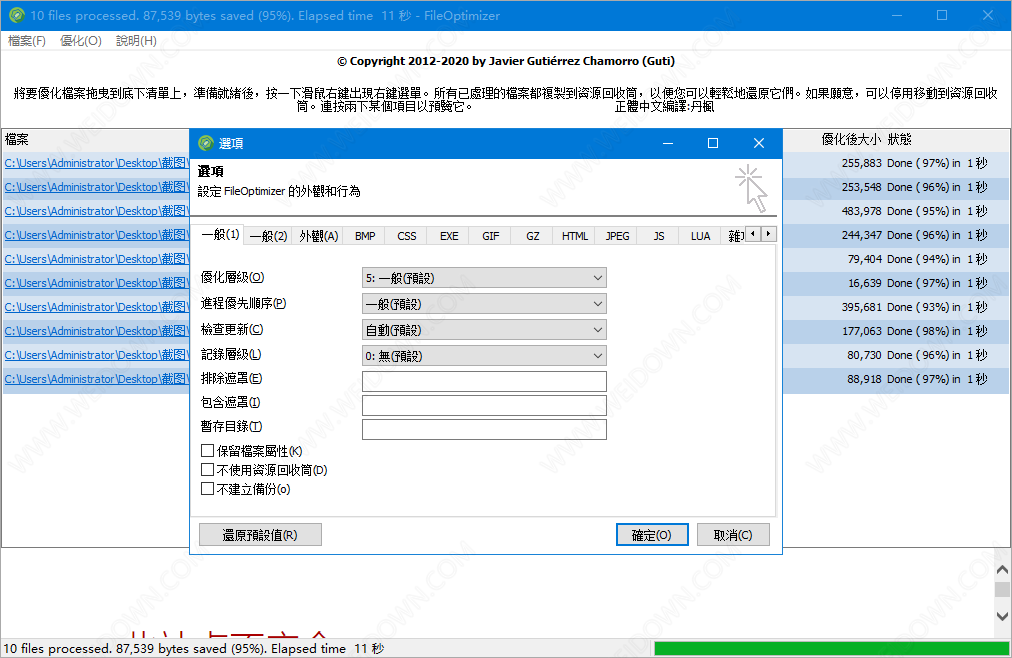Open the file link in the 79,404 row
The image size is (1012, 658).
(96, 259)
